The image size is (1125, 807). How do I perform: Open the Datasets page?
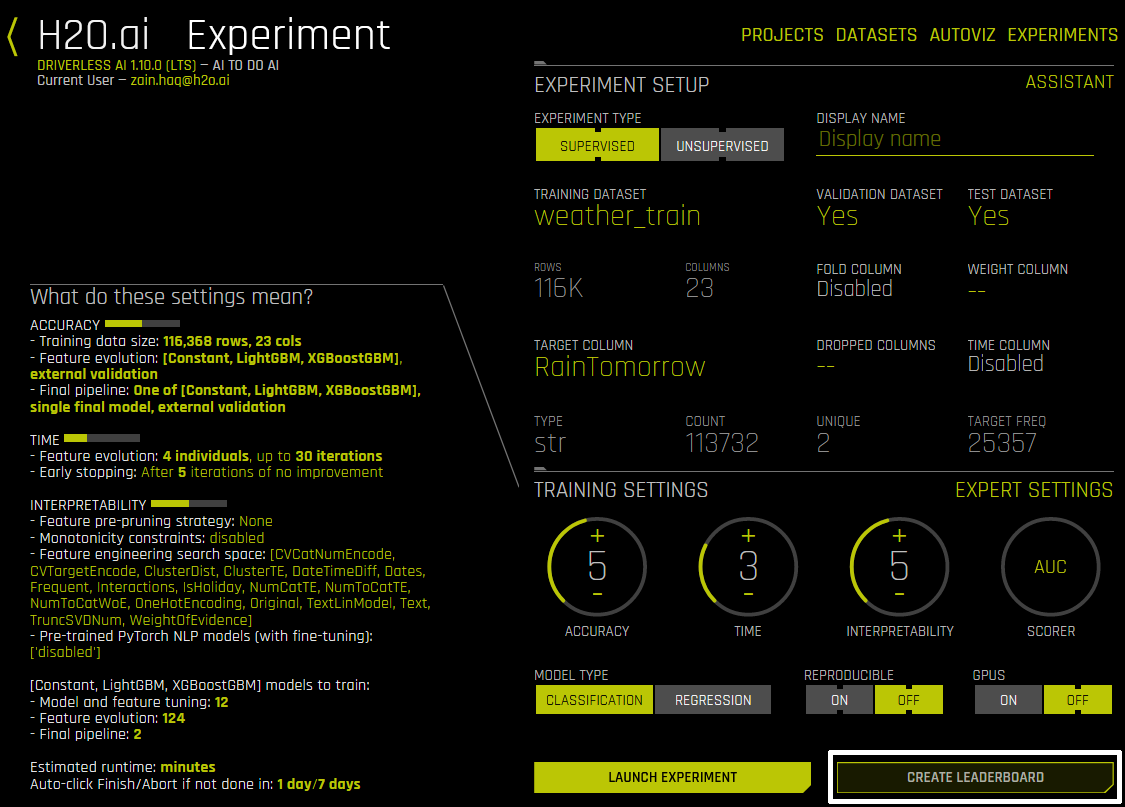[x=876, y=35]
